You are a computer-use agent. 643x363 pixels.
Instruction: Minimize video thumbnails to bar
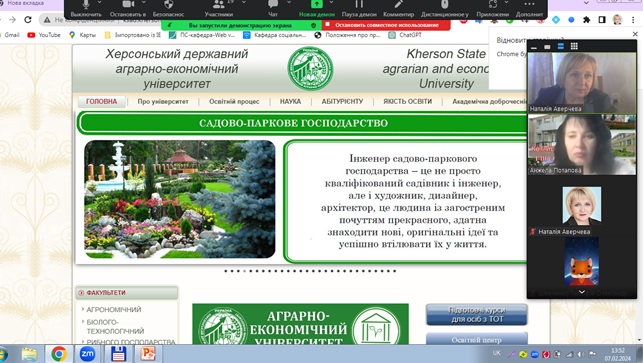(x=534, y=48)
